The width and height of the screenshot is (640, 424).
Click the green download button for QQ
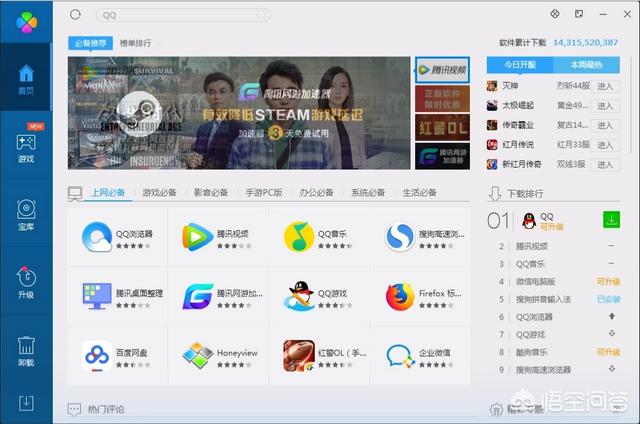pos(611,220)
